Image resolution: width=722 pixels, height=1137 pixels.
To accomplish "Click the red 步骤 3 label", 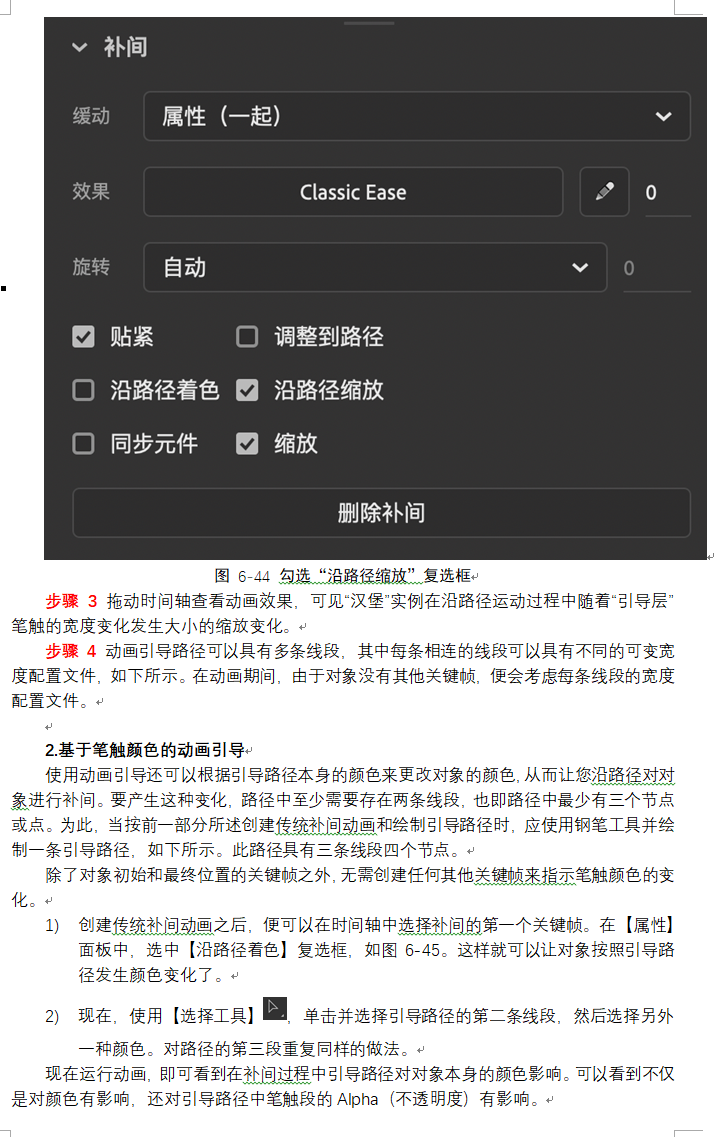I will (x=71, y=601).
